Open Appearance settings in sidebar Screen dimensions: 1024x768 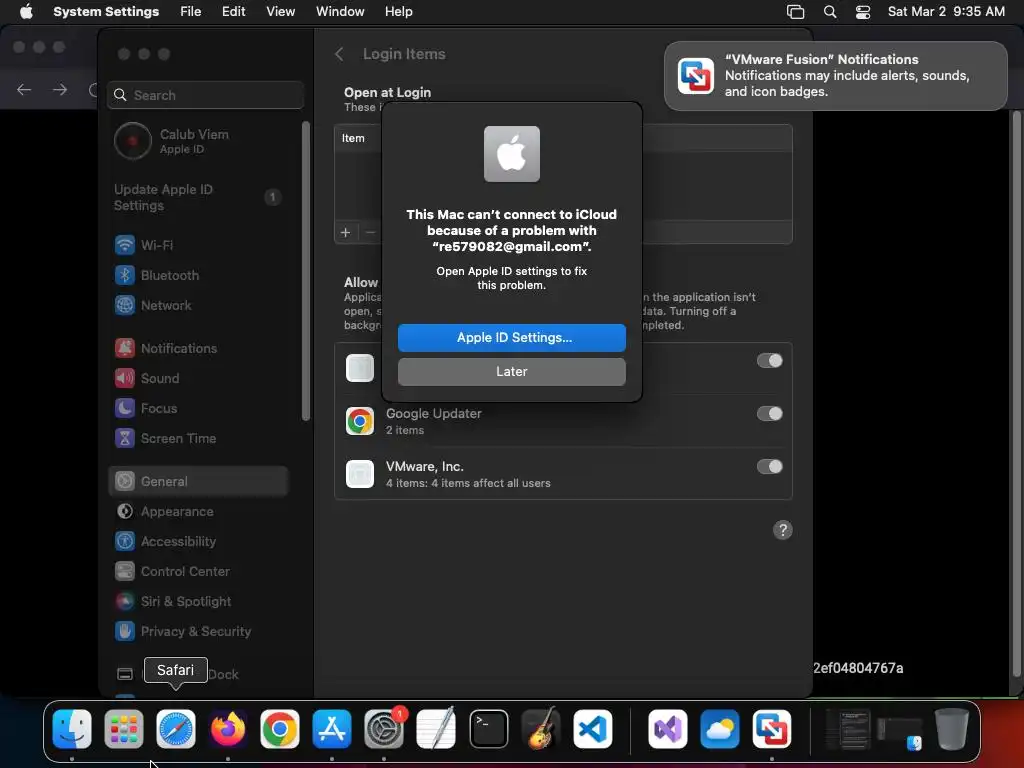click(x=199, y=511)
